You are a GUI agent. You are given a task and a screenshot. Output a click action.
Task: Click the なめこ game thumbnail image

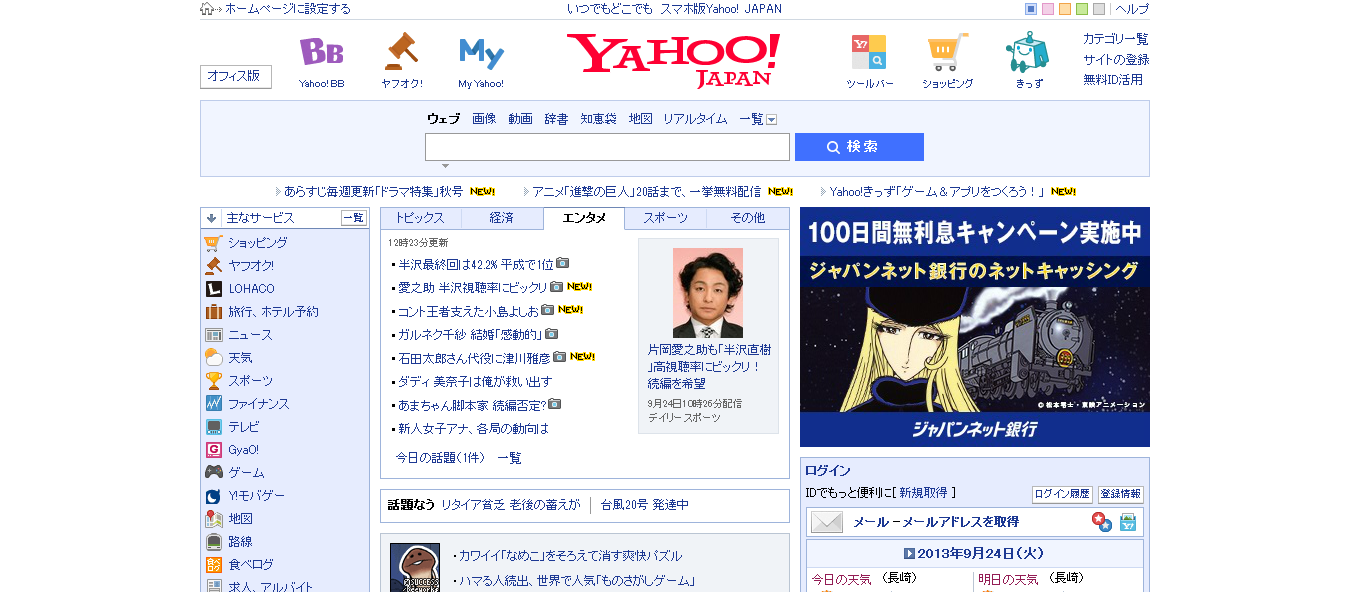coord(415,568)
